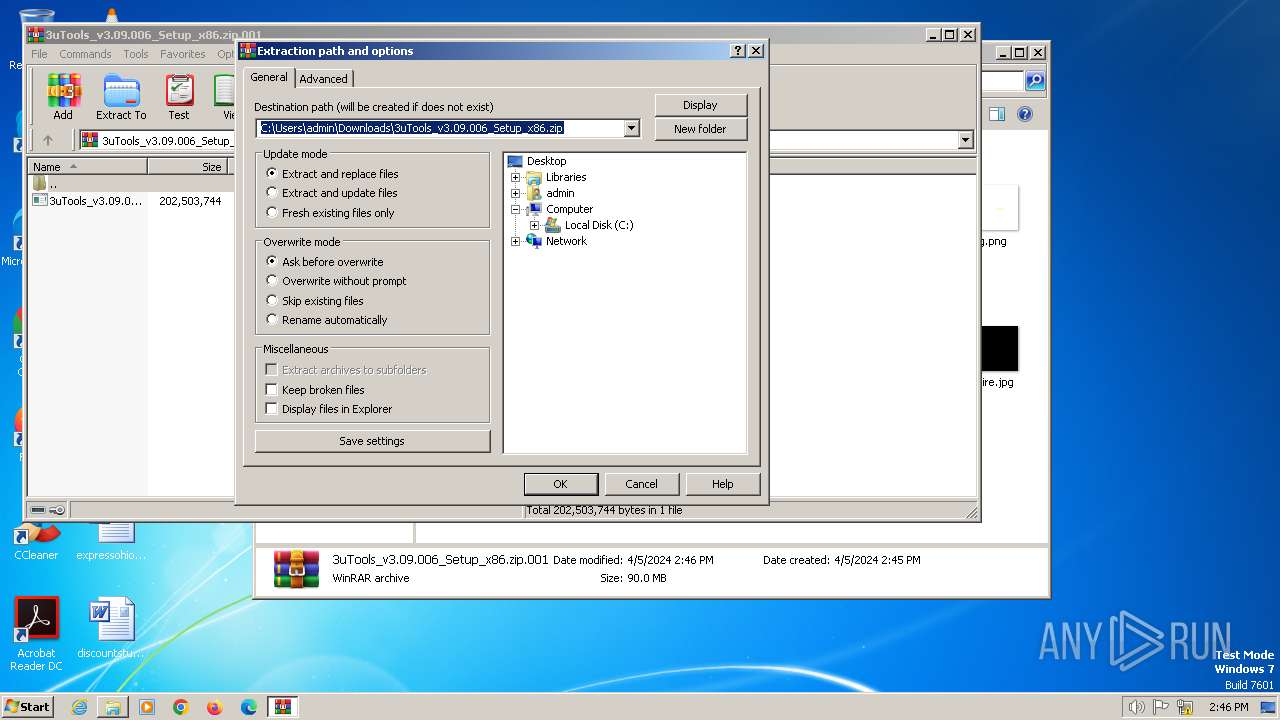The image size is (1280, 720).
Task: Click OK to start extraction
Action: pyautogui.click(x=560, y=484)
